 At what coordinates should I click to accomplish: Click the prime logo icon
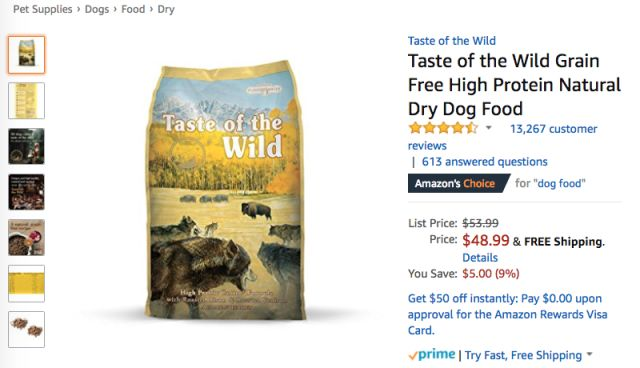(432, 355)
